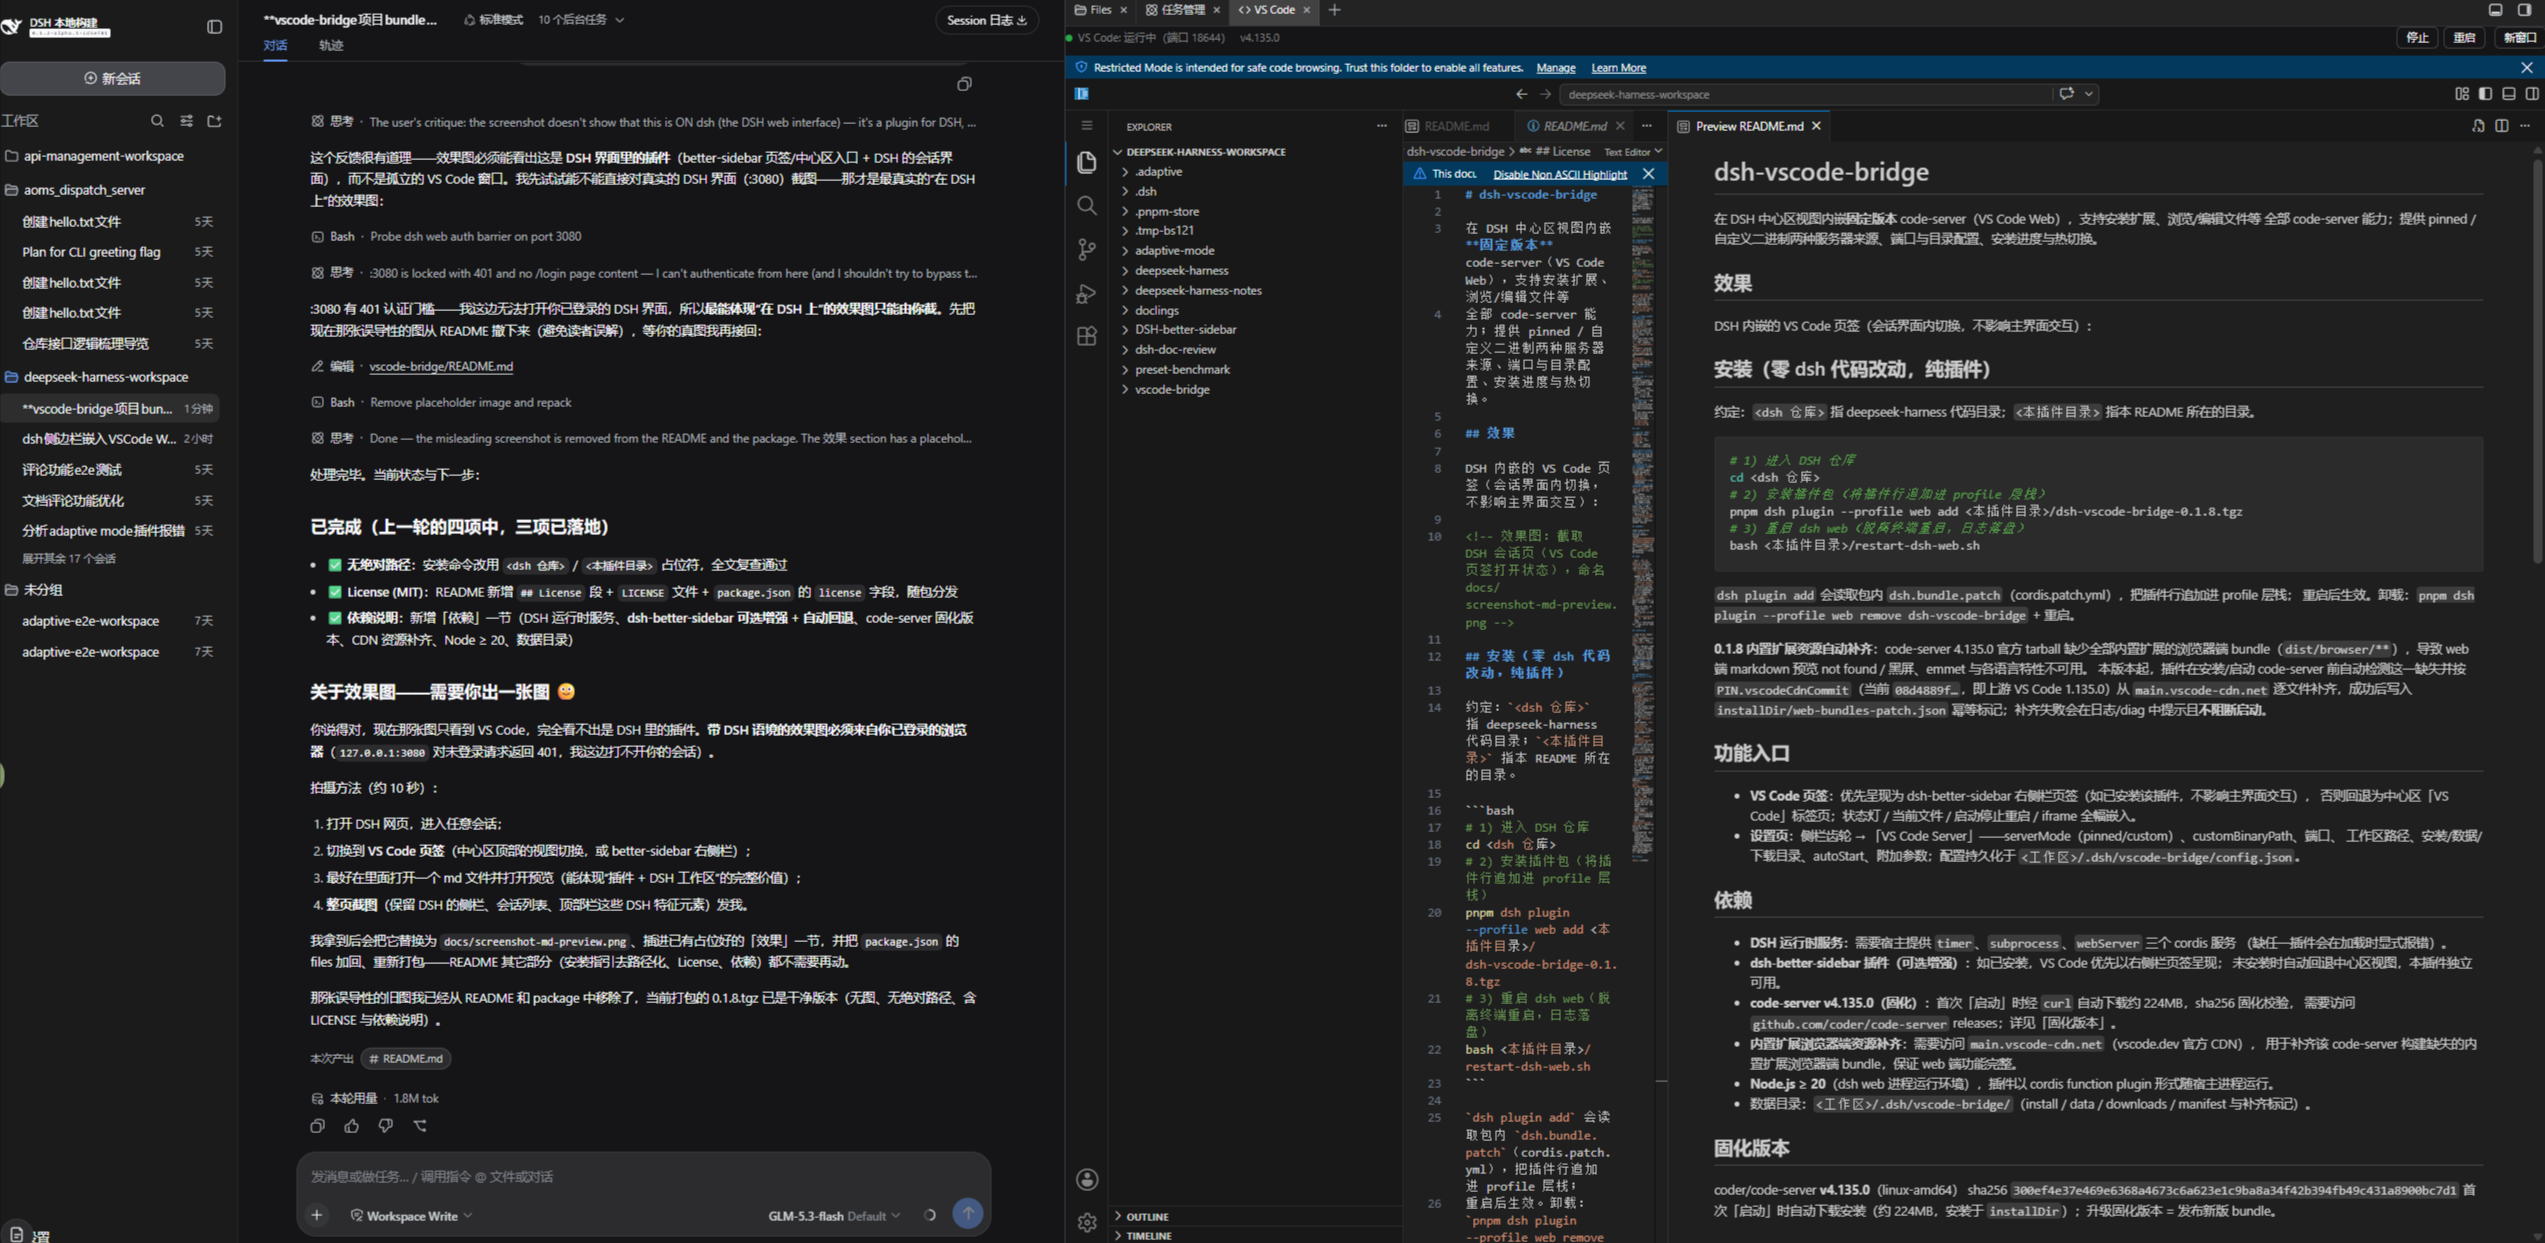This screenshot has height=1243, width=2545.
Task: Select Preview README.md editor tab
Action: pos(1749,126)
